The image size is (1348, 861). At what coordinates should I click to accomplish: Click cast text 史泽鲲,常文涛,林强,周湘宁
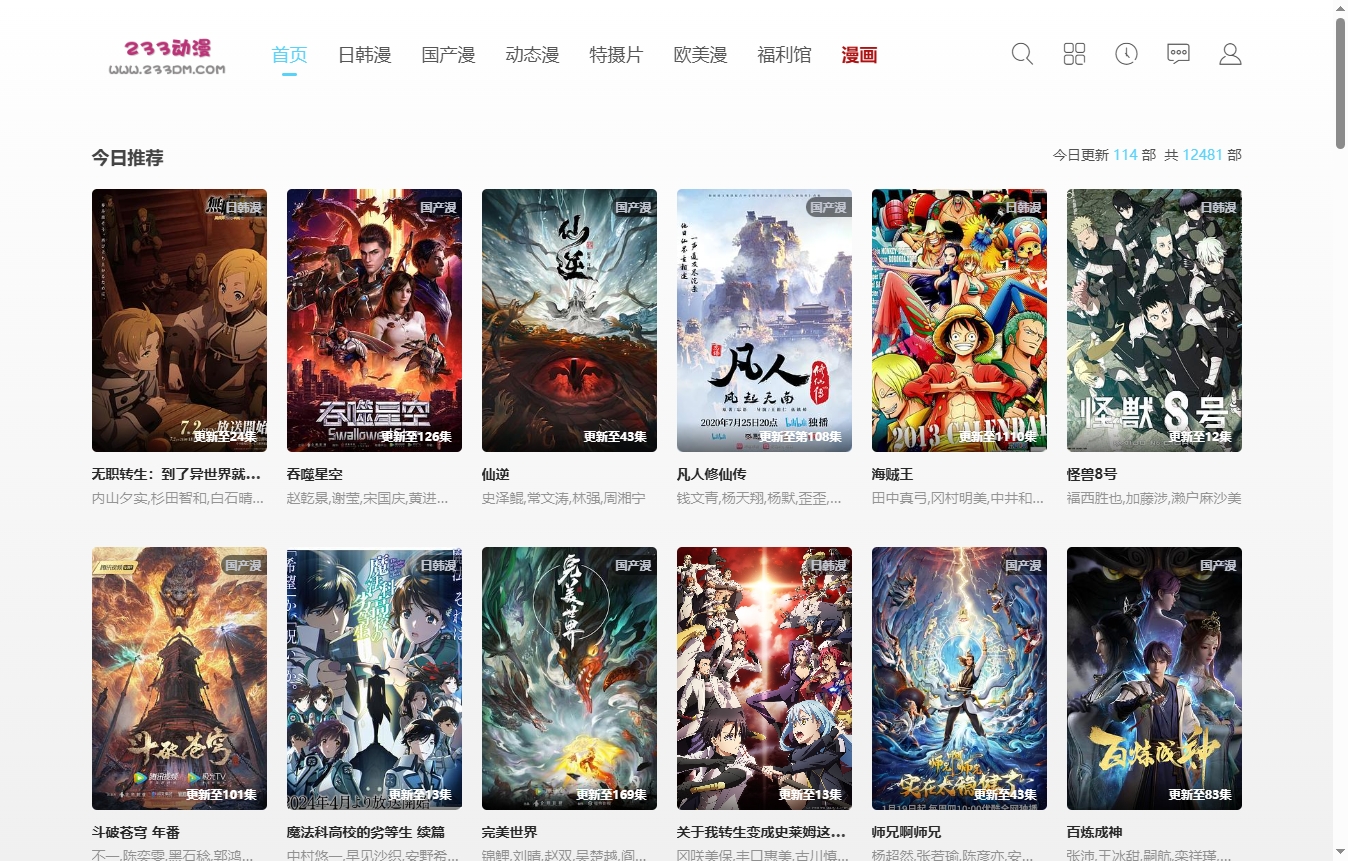564,498
